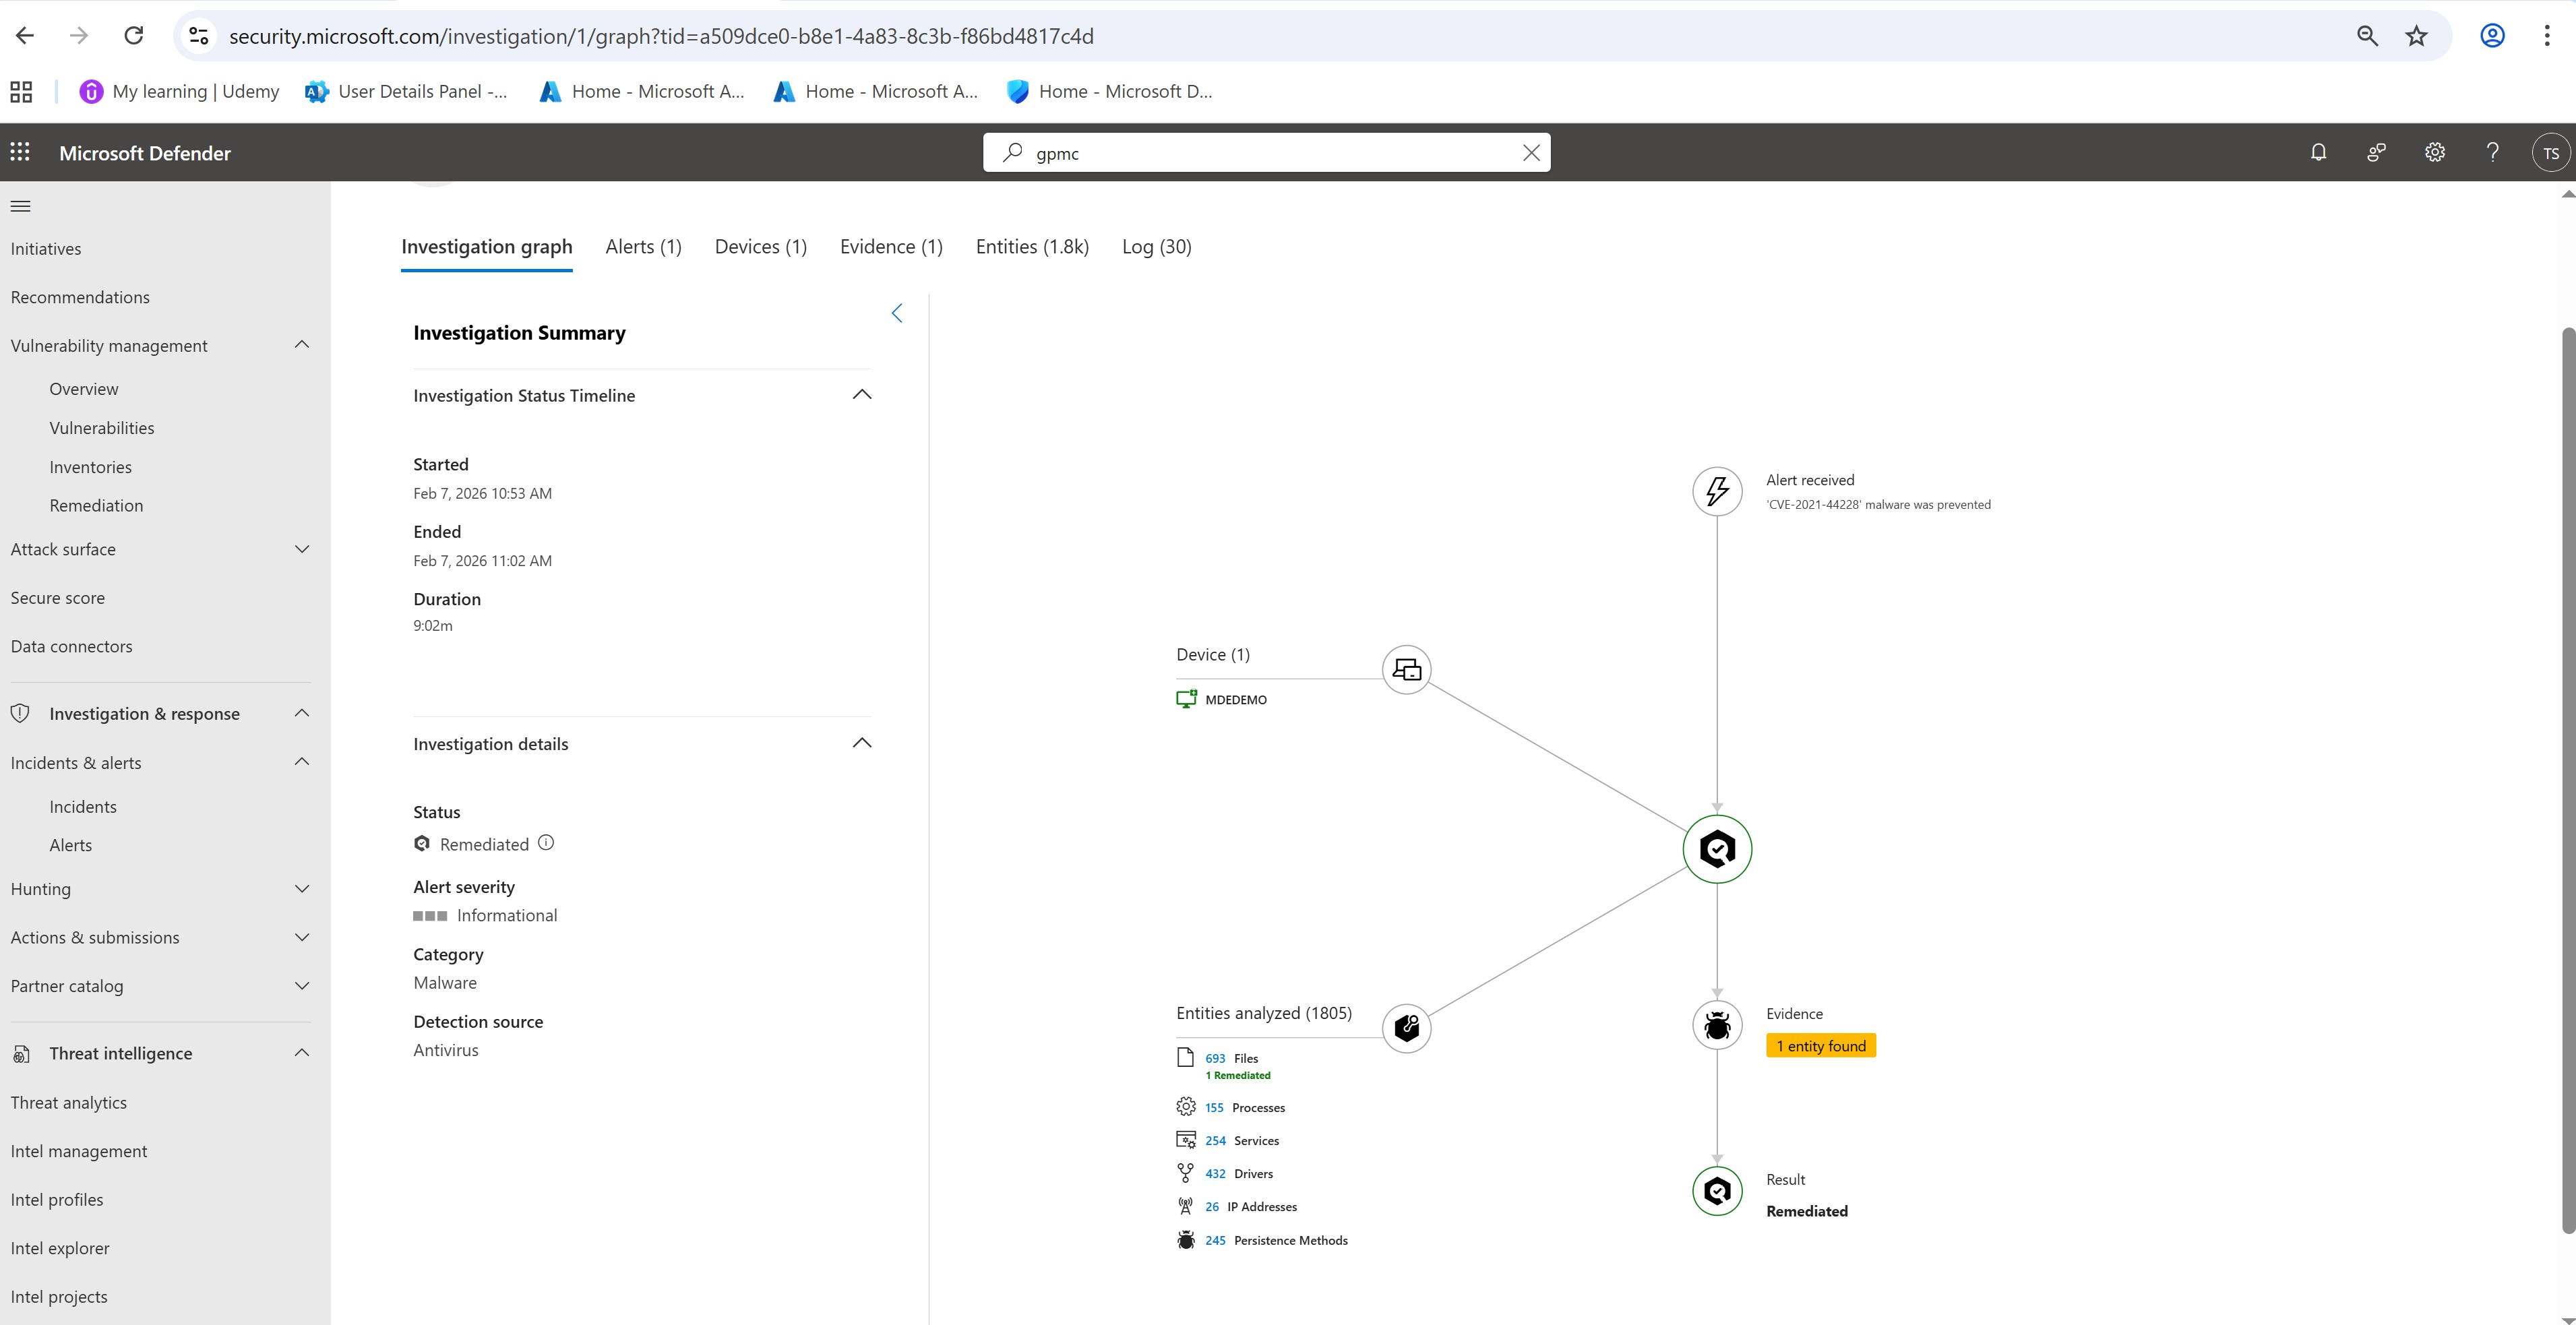Collapse the Investigation Summary panel arrow
2576x1325 pixels.
coord(897,313)
